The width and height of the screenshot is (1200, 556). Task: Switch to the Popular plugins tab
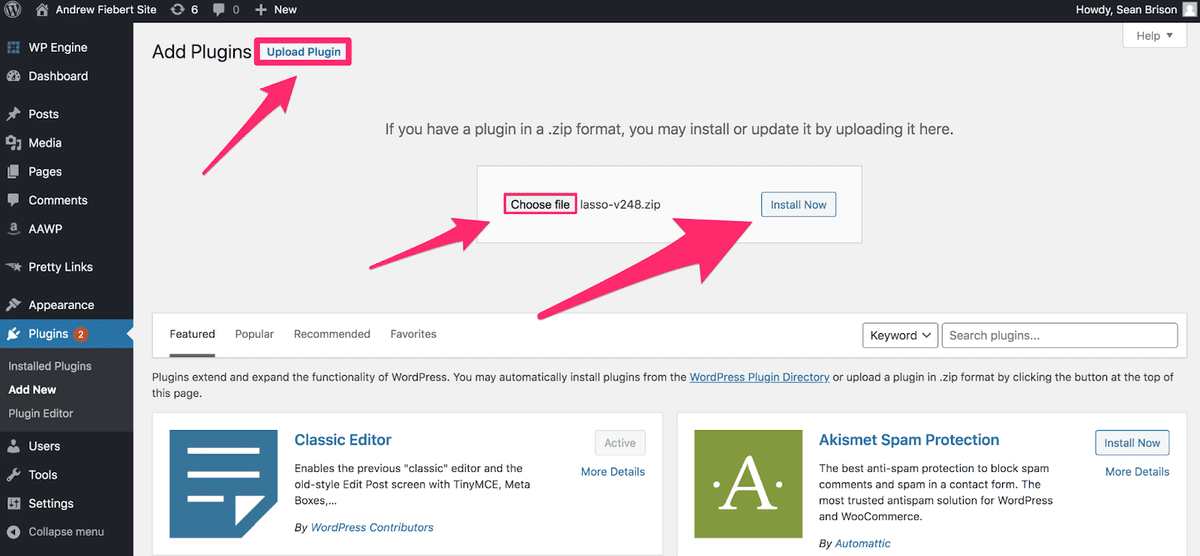coord(254,334)
